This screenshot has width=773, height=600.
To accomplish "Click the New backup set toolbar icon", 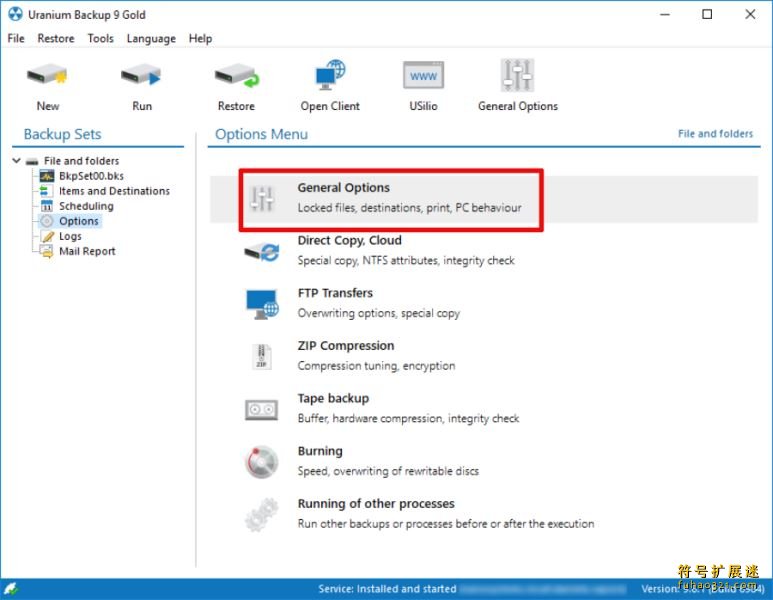I will coord(47,75).
